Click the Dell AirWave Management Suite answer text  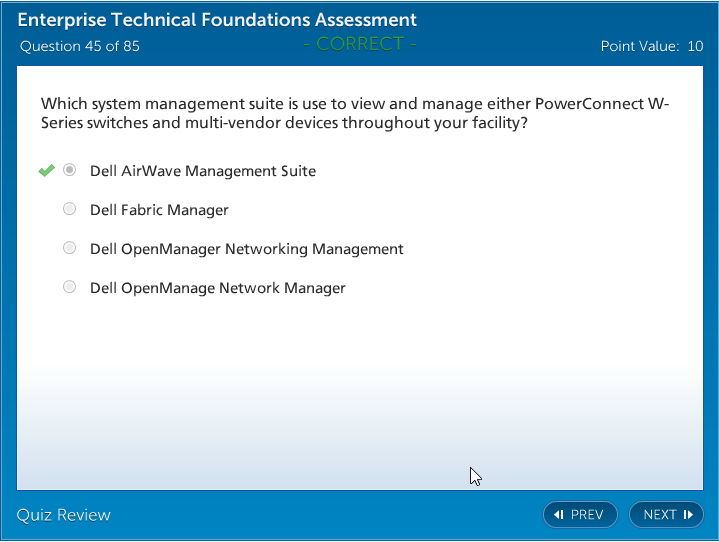pyautogui.click(x=203, y=171)
